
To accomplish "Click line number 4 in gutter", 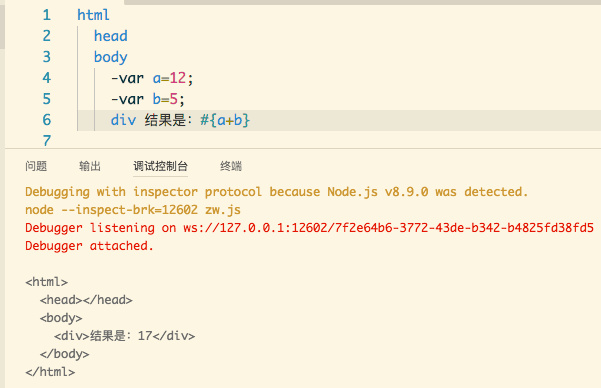I will tap(46, 78).
